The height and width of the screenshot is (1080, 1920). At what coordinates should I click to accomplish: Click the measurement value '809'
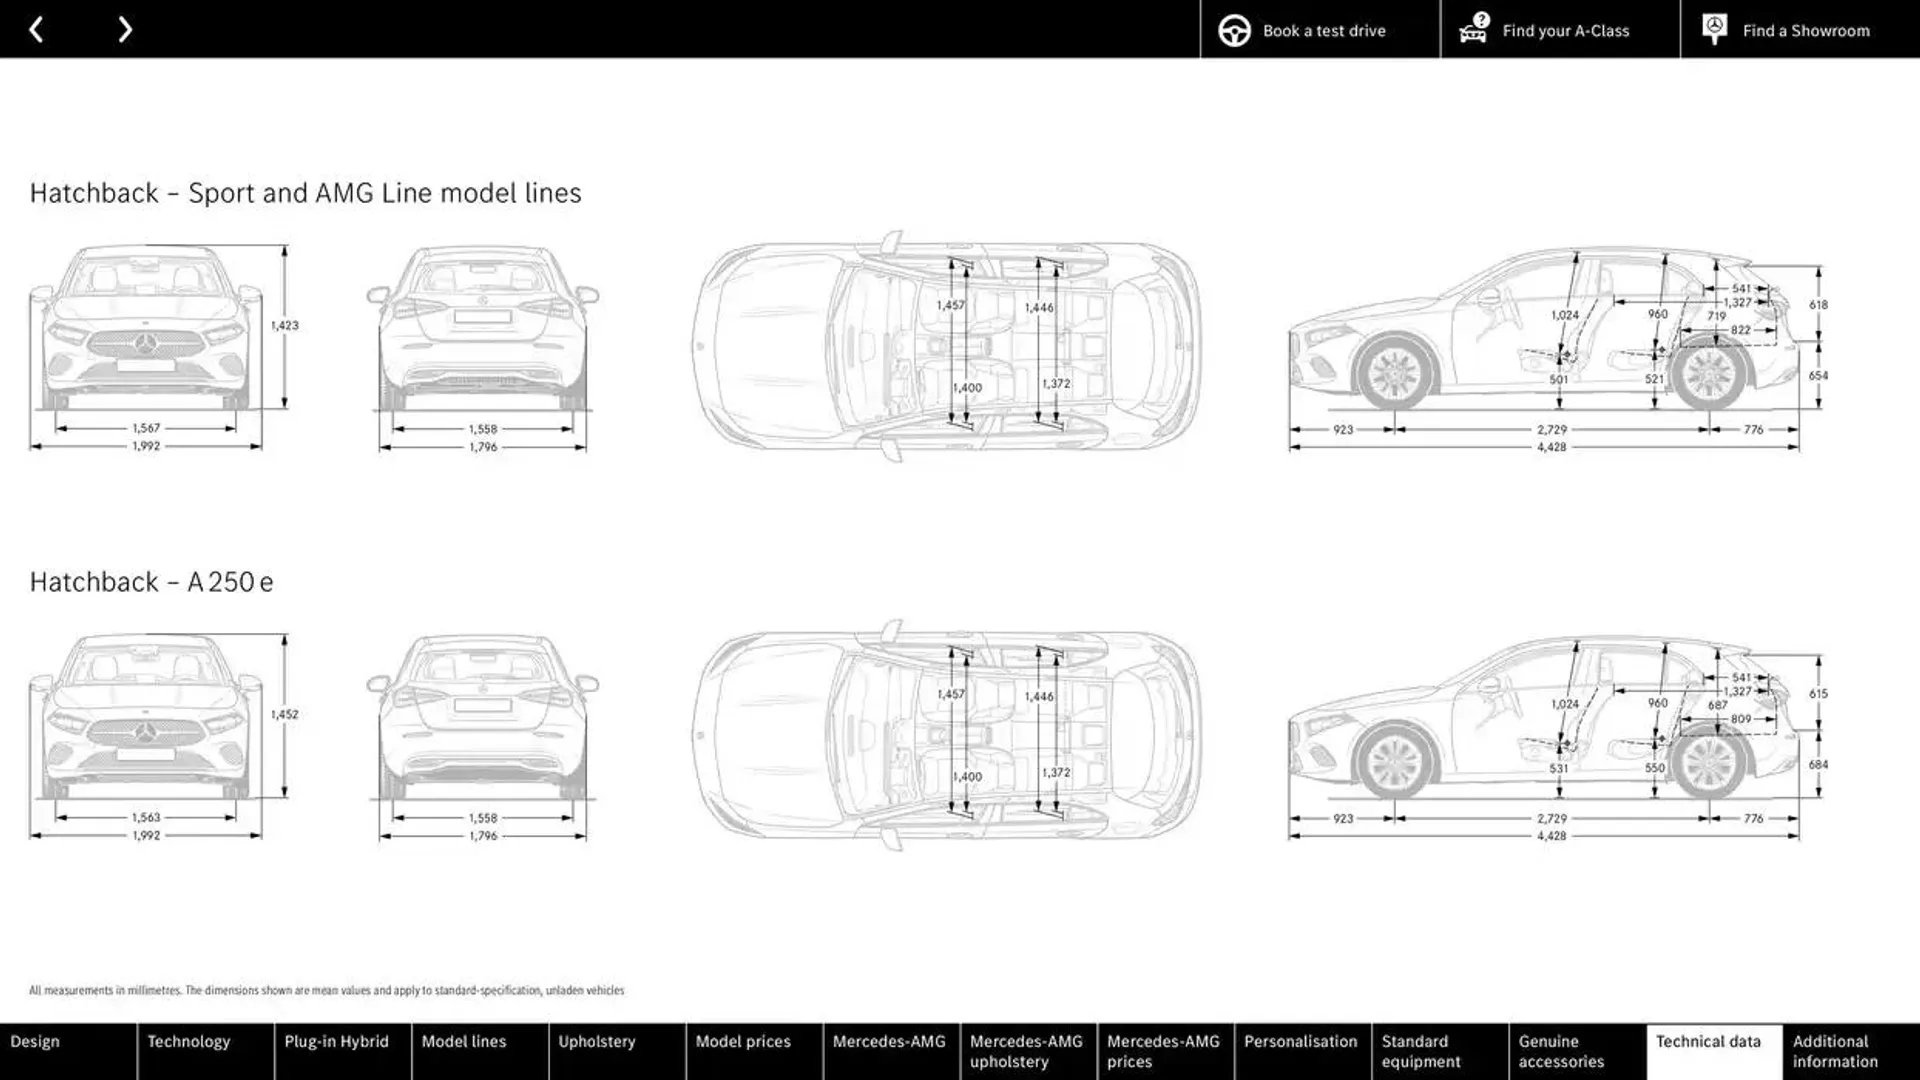click(1741, 719)
